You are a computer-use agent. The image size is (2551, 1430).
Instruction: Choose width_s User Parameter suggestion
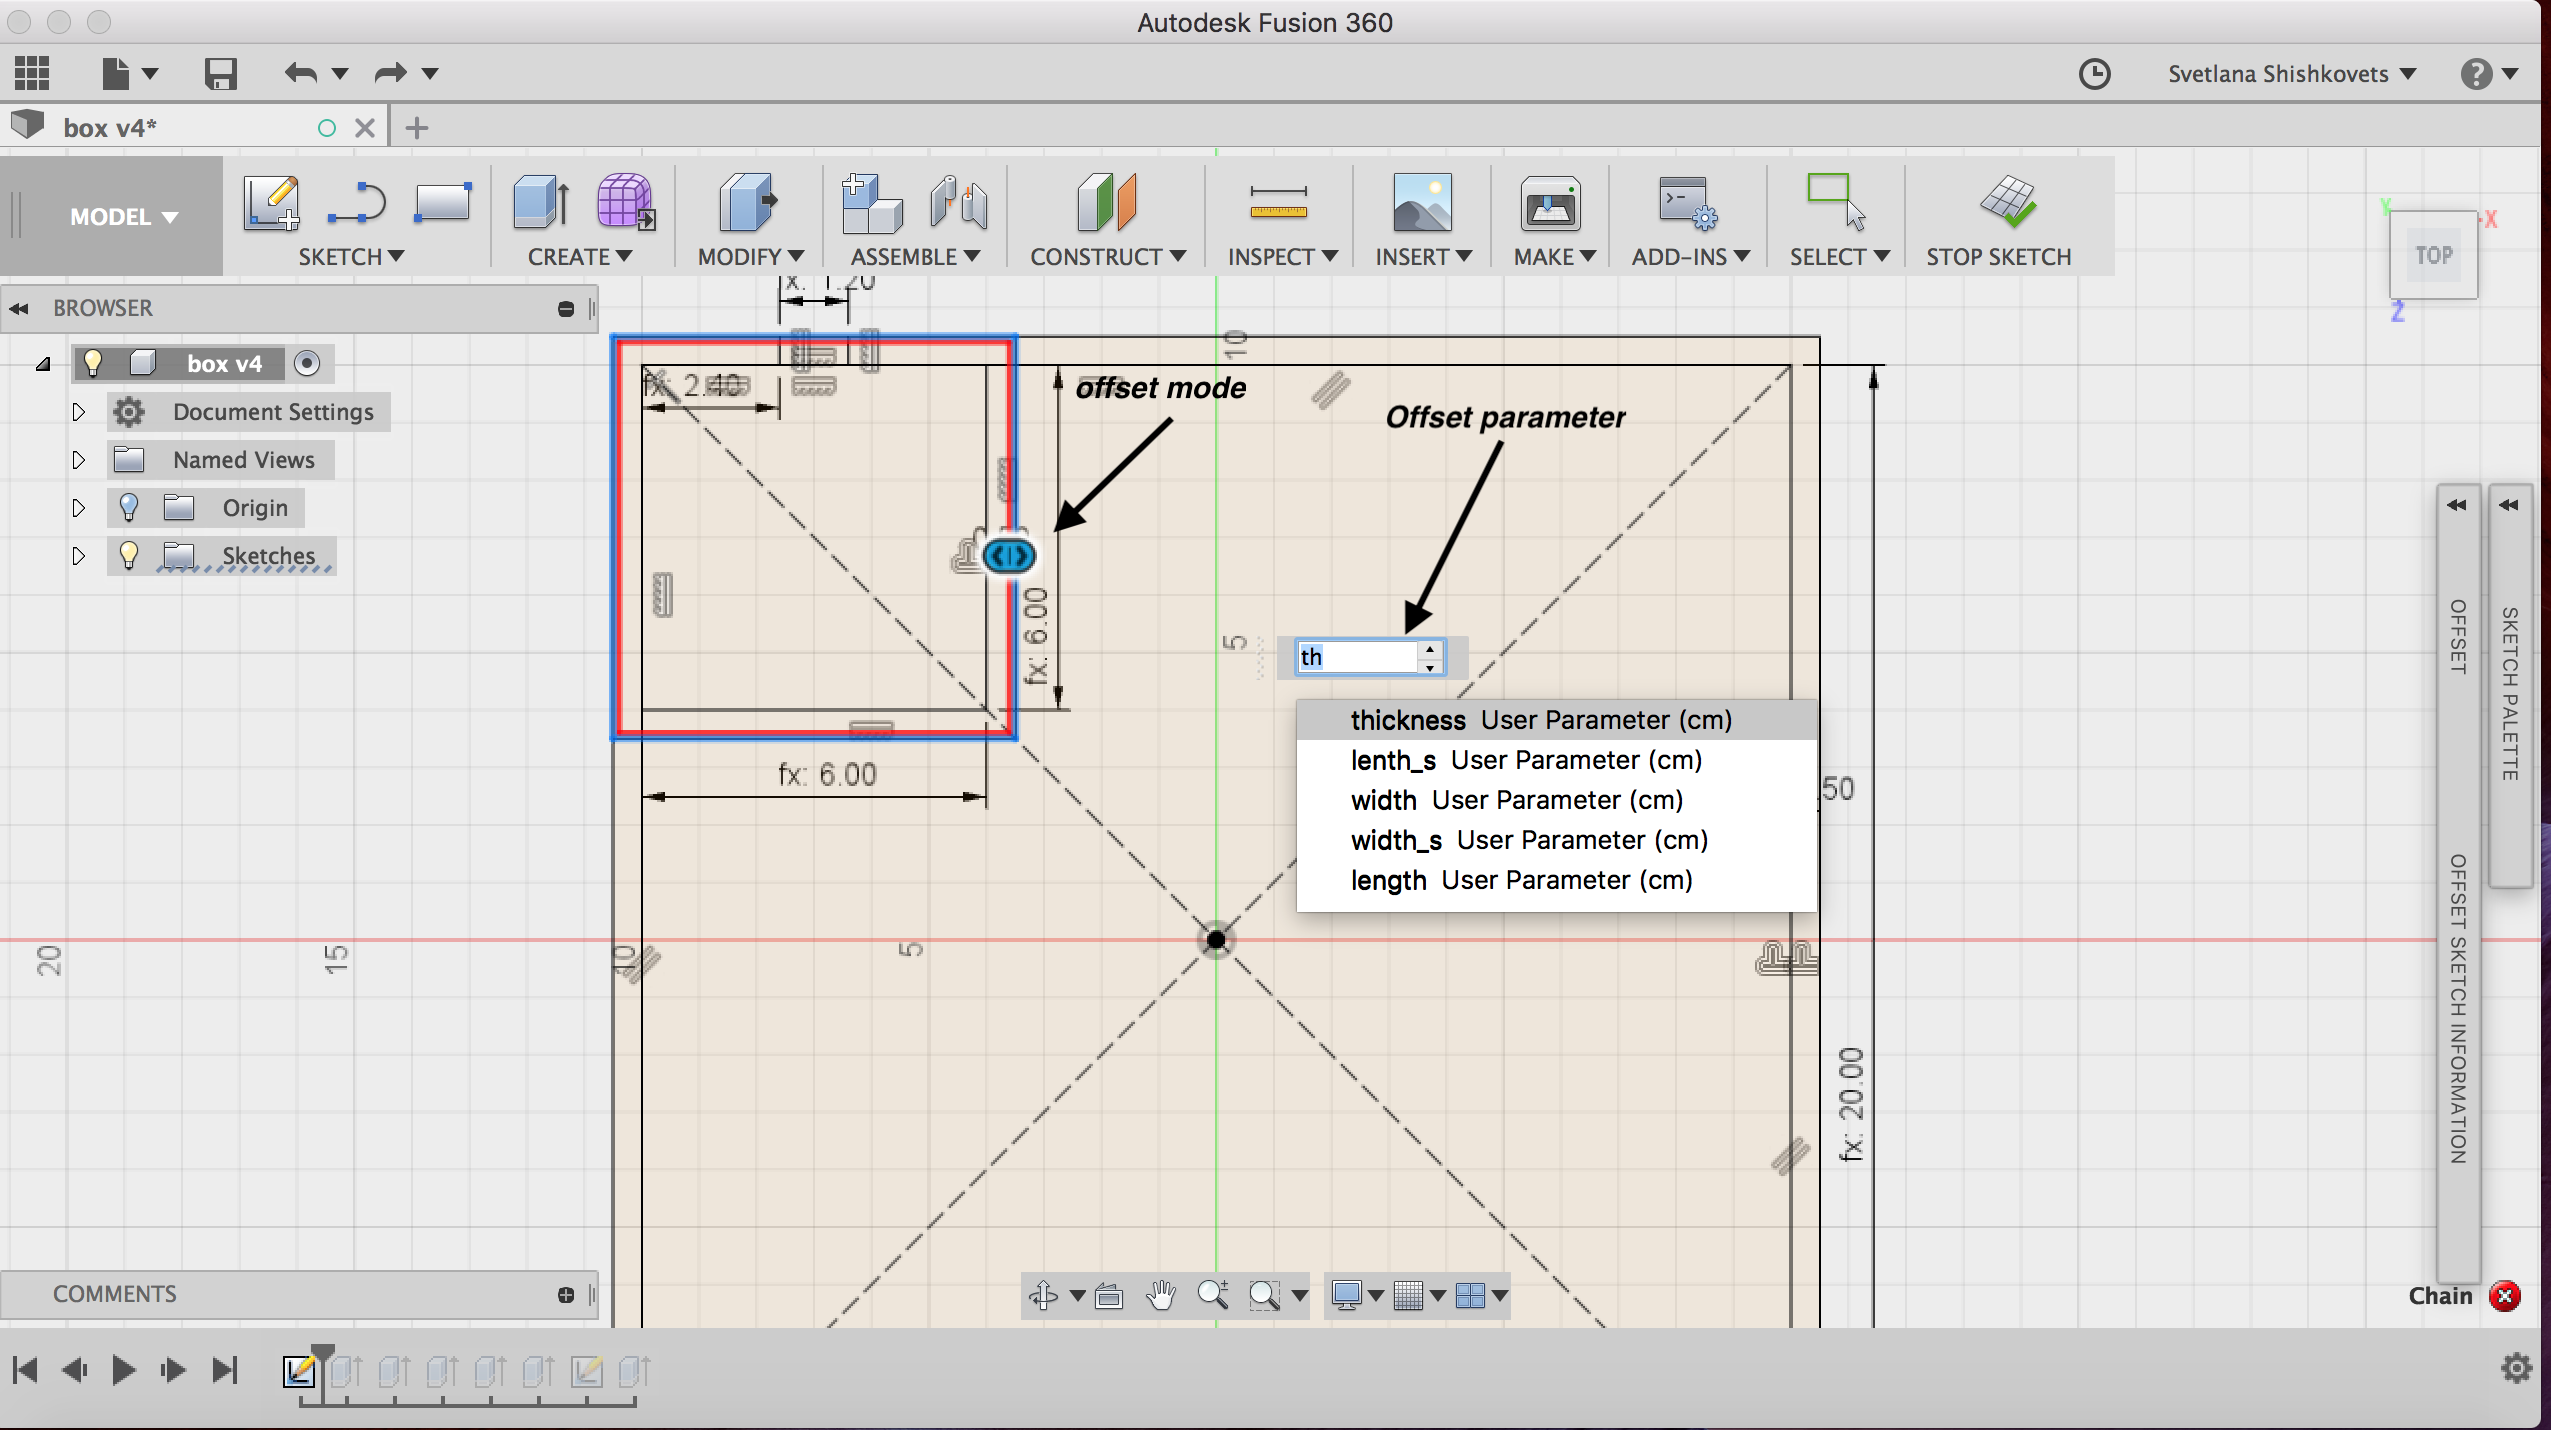[1556, 840]
